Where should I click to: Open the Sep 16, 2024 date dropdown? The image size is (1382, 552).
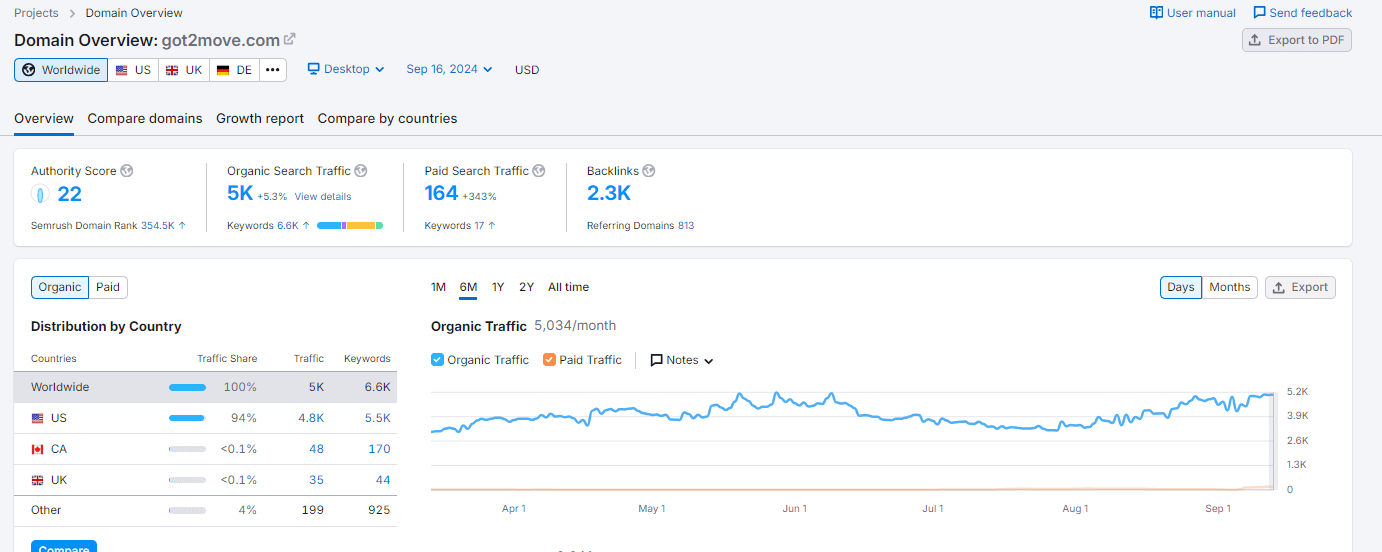[449, 69]
